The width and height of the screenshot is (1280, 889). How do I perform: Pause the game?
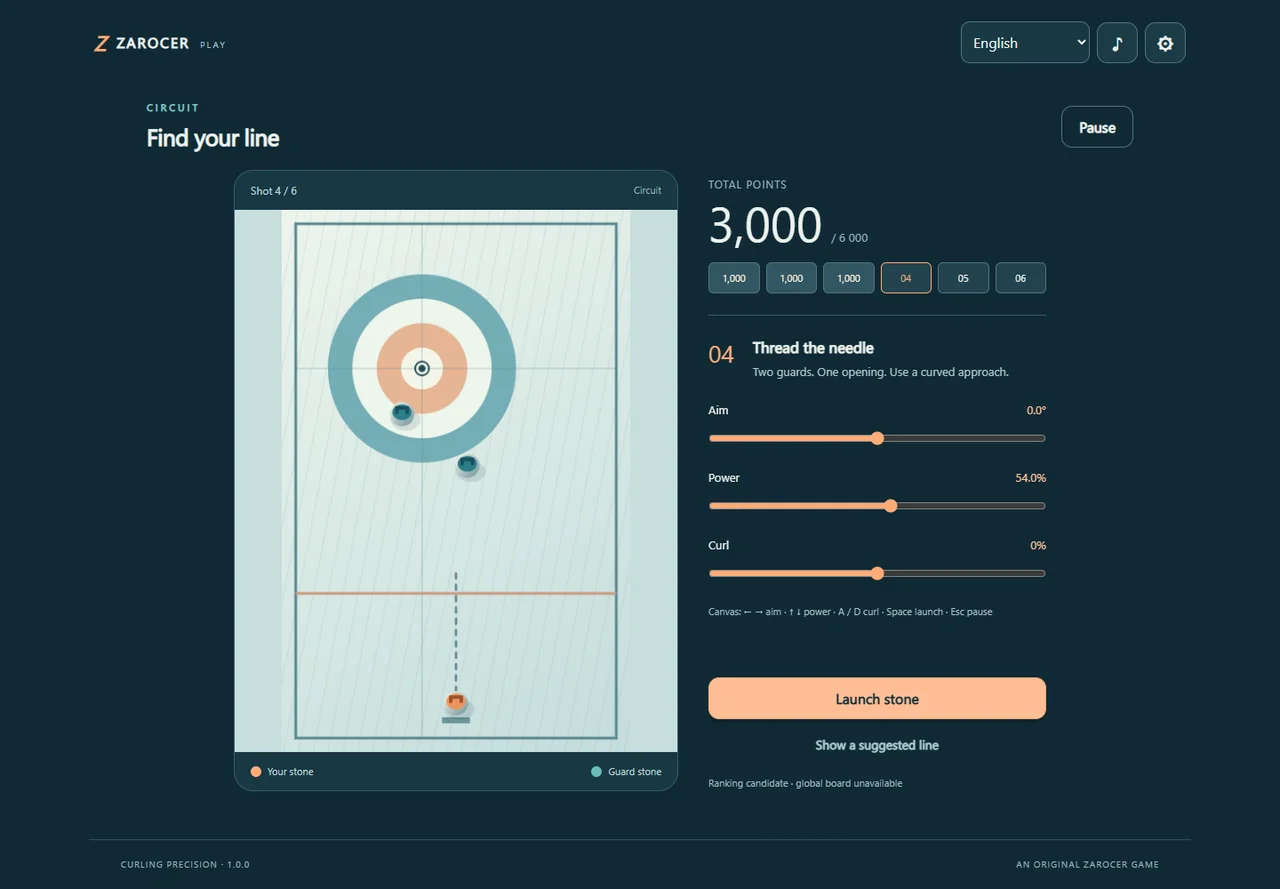coord(1097,127)
